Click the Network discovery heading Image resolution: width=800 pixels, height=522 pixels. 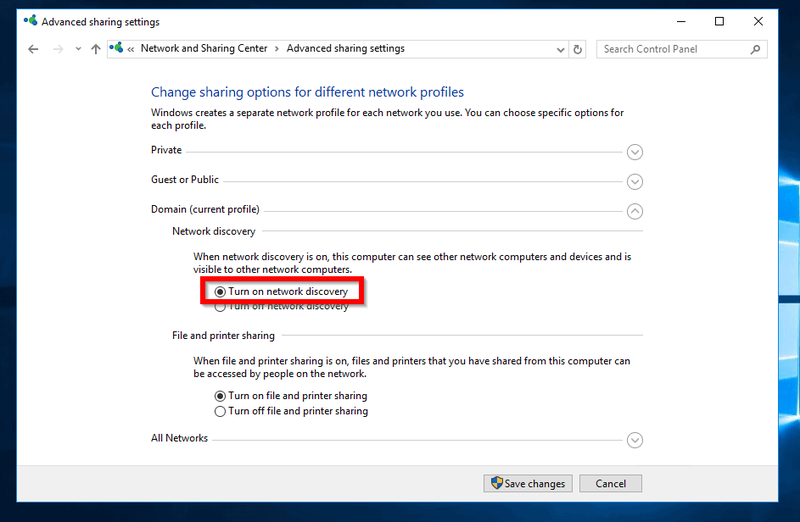point(214,231)
